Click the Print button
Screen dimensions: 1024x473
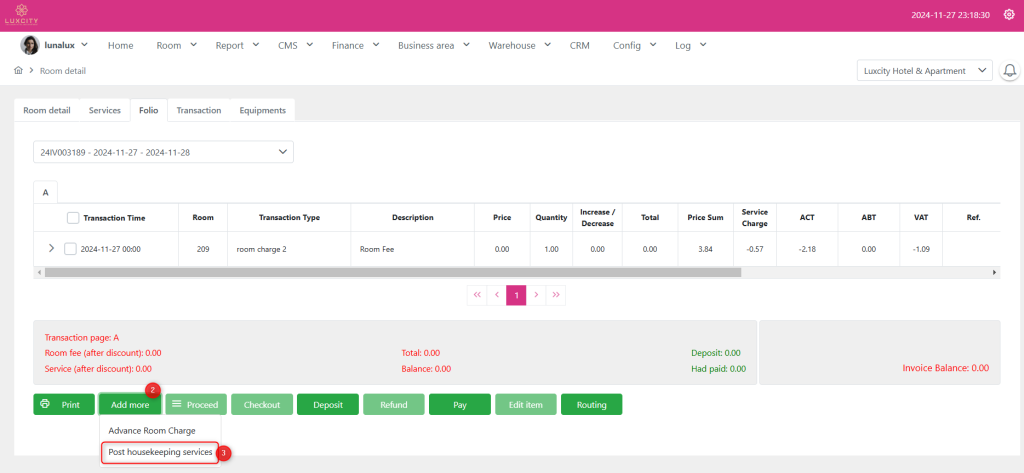(63, 405)
